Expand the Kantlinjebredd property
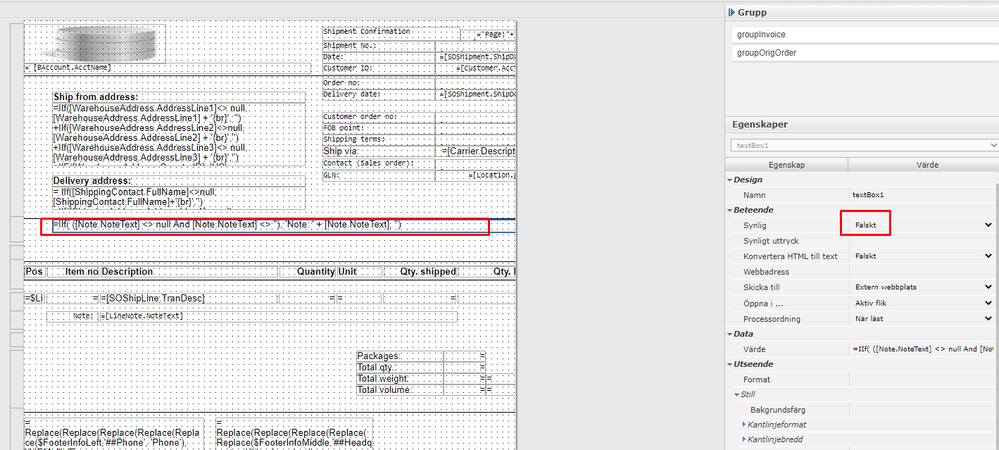The height and width of the screenshot is (450, 999). pyautogui.click(x=744, y=440)
